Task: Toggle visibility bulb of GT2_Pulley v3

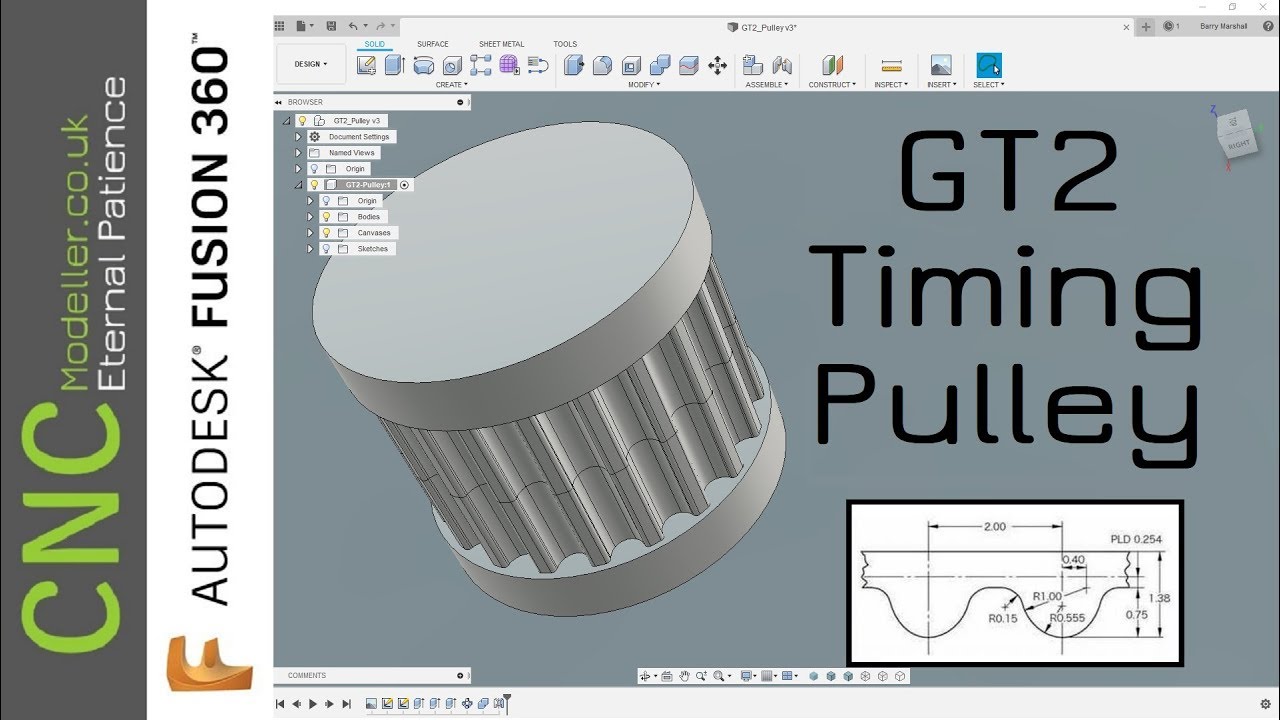Action: coord(302,120)
